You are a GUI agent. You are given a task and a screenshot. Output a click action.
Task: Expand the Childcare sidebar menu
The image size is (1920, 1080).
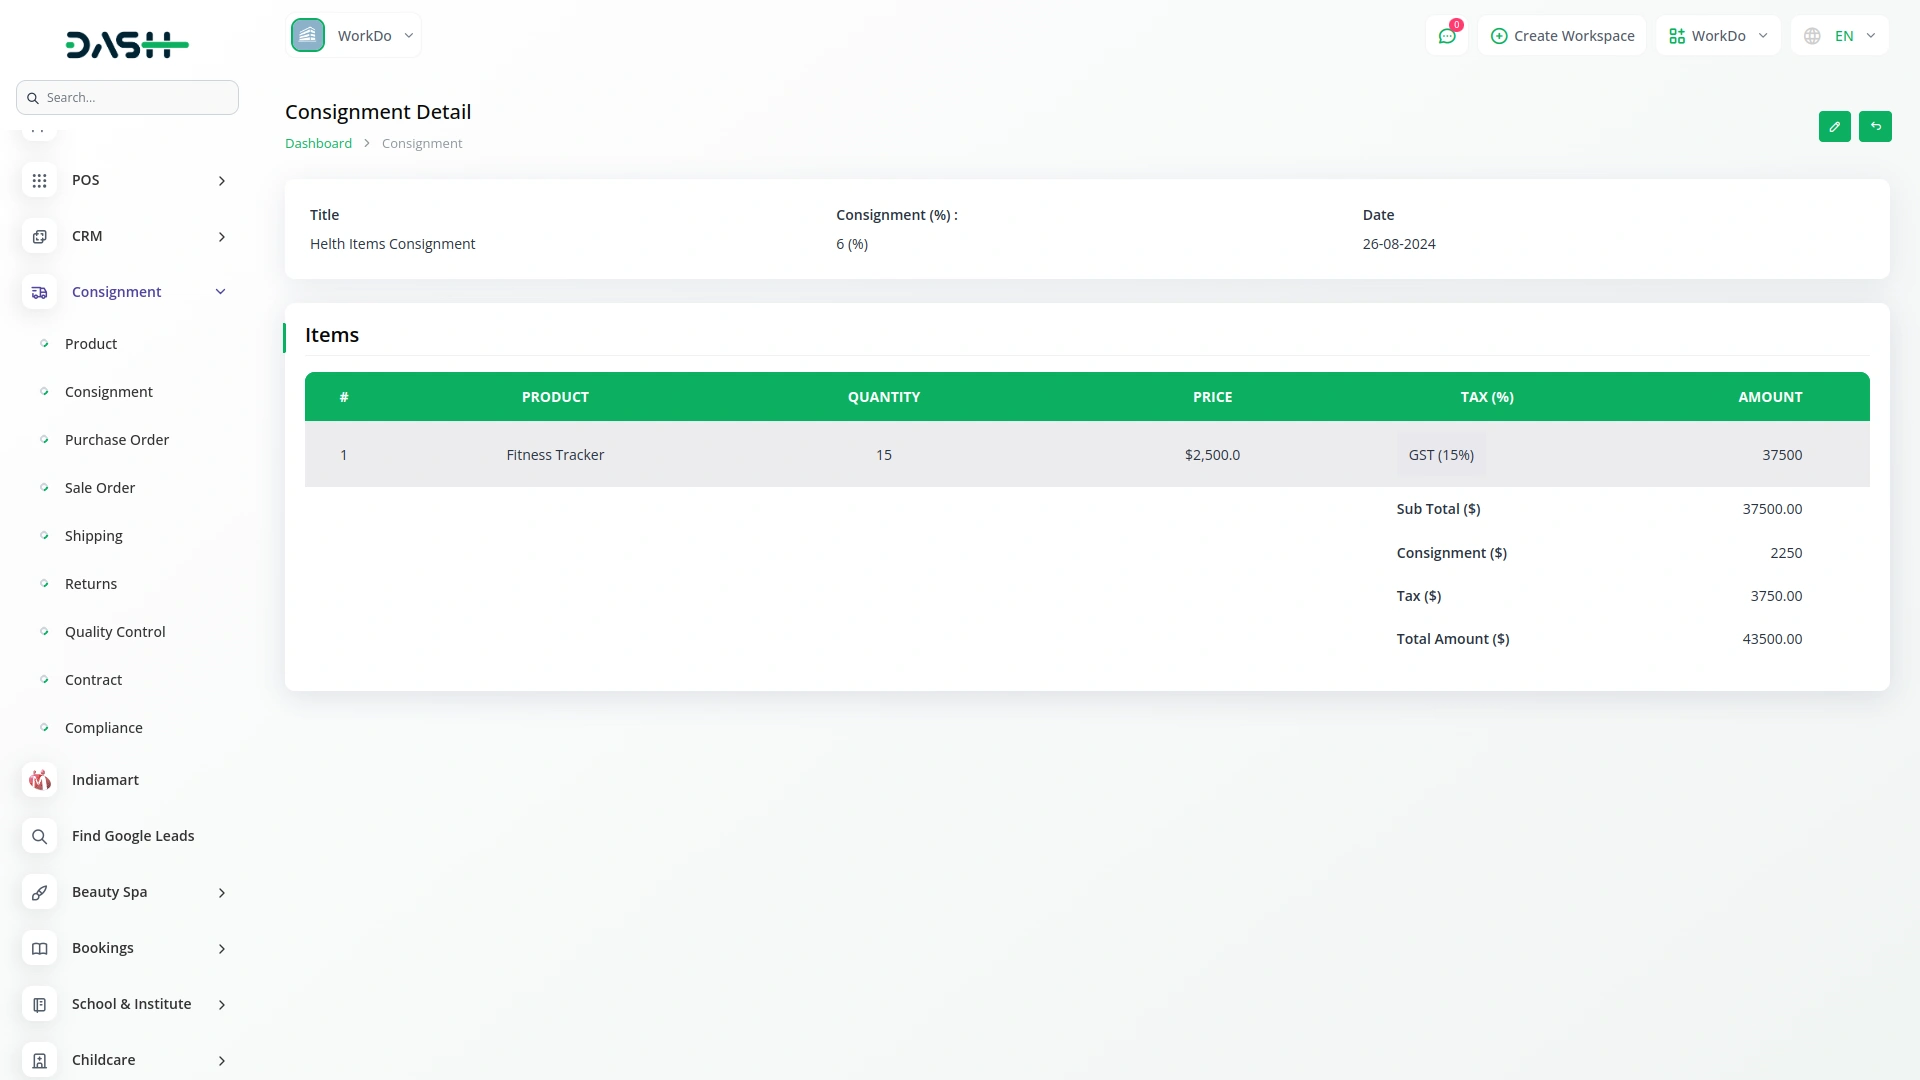point(221,1060)
